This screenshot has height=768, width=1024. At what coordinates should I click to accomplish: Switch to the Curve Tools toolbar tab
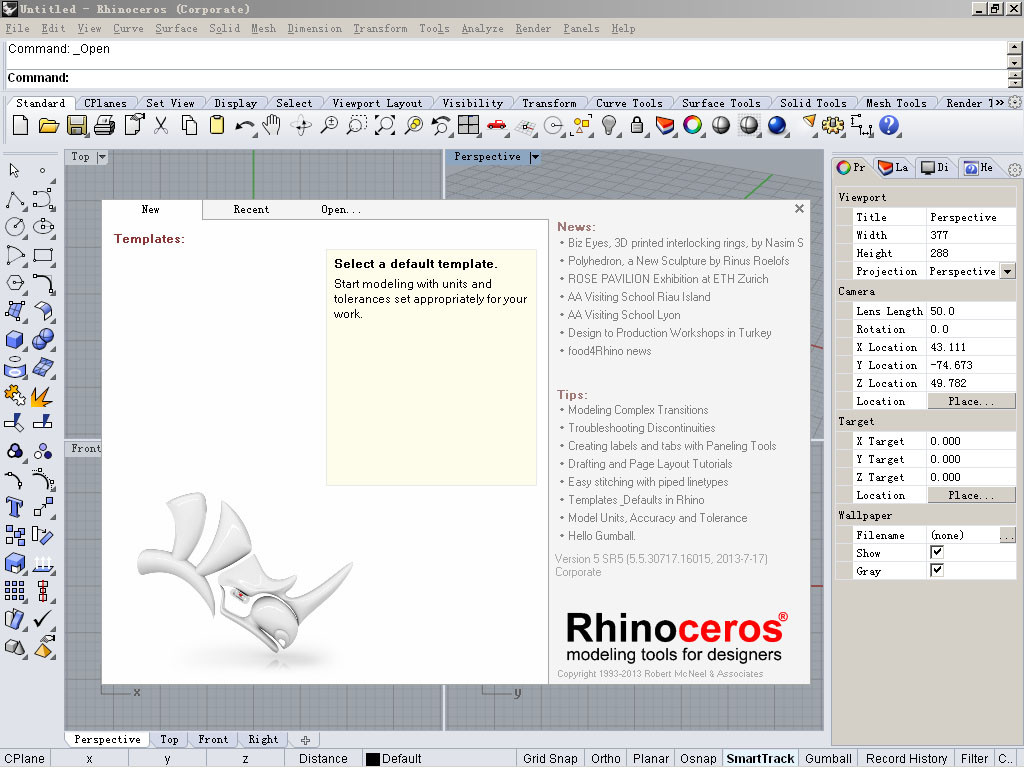(x=629, y=103)
